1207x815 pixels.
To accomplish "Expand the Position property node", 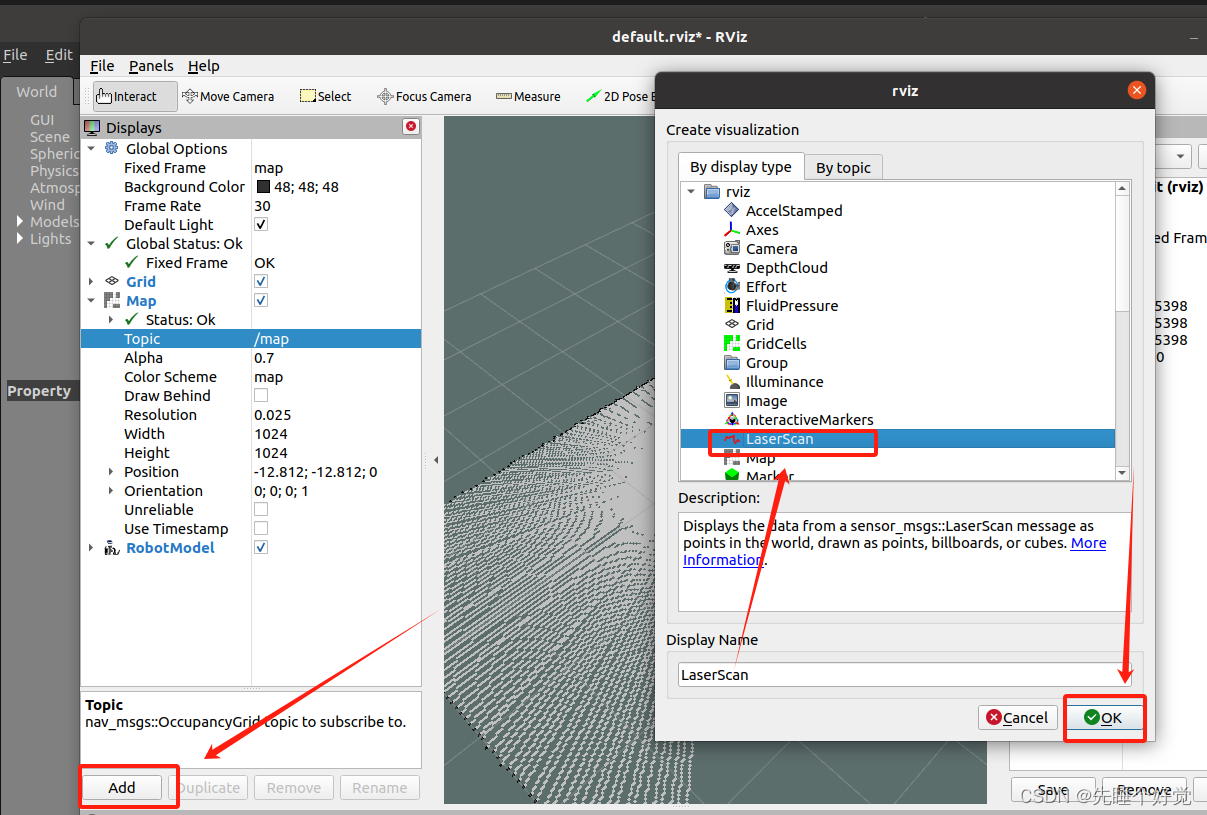I will tap(111, 471).
